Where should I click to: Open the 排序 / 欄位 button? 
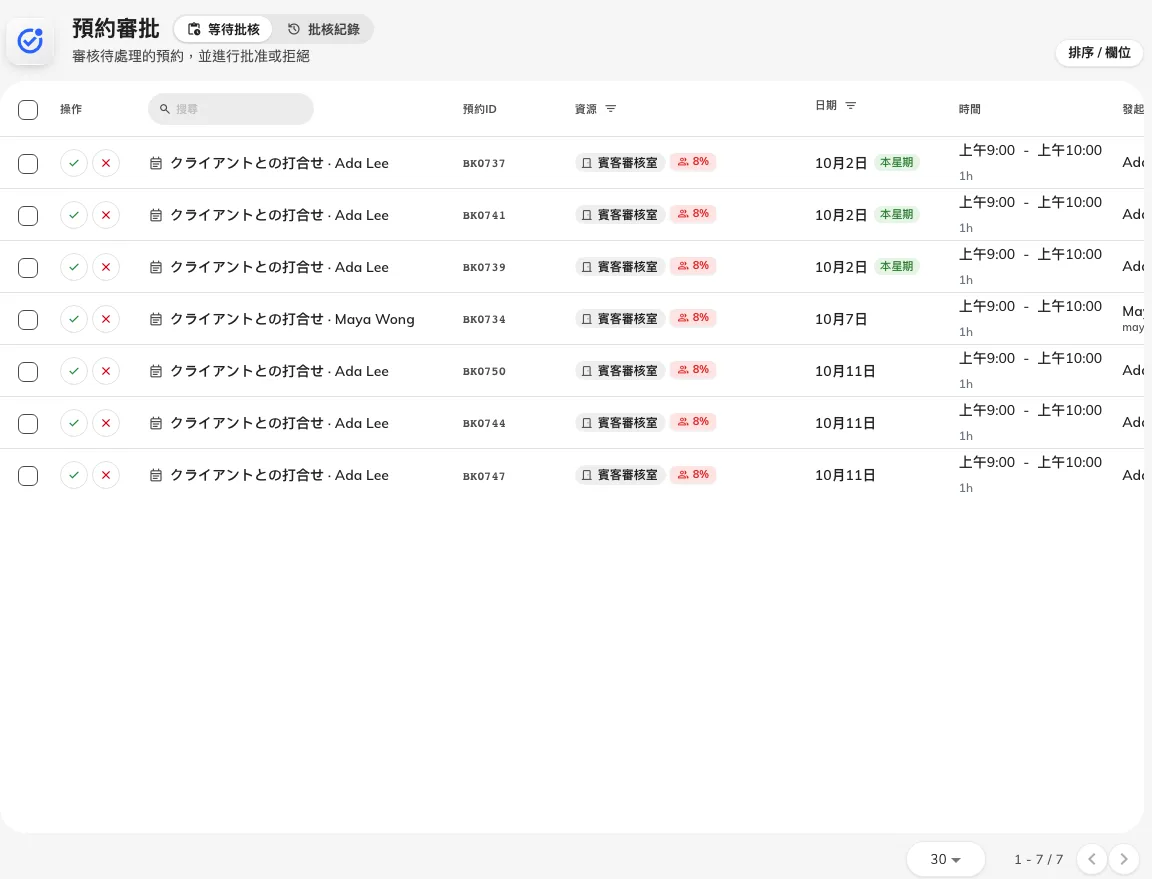click(x=1099, y=53)
